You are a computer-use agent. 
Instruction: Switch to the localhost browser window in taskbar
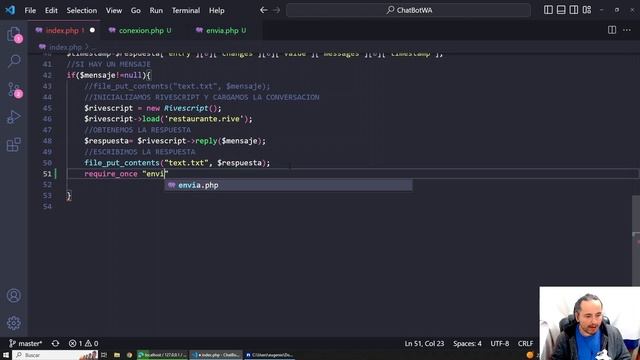[162, 355]
